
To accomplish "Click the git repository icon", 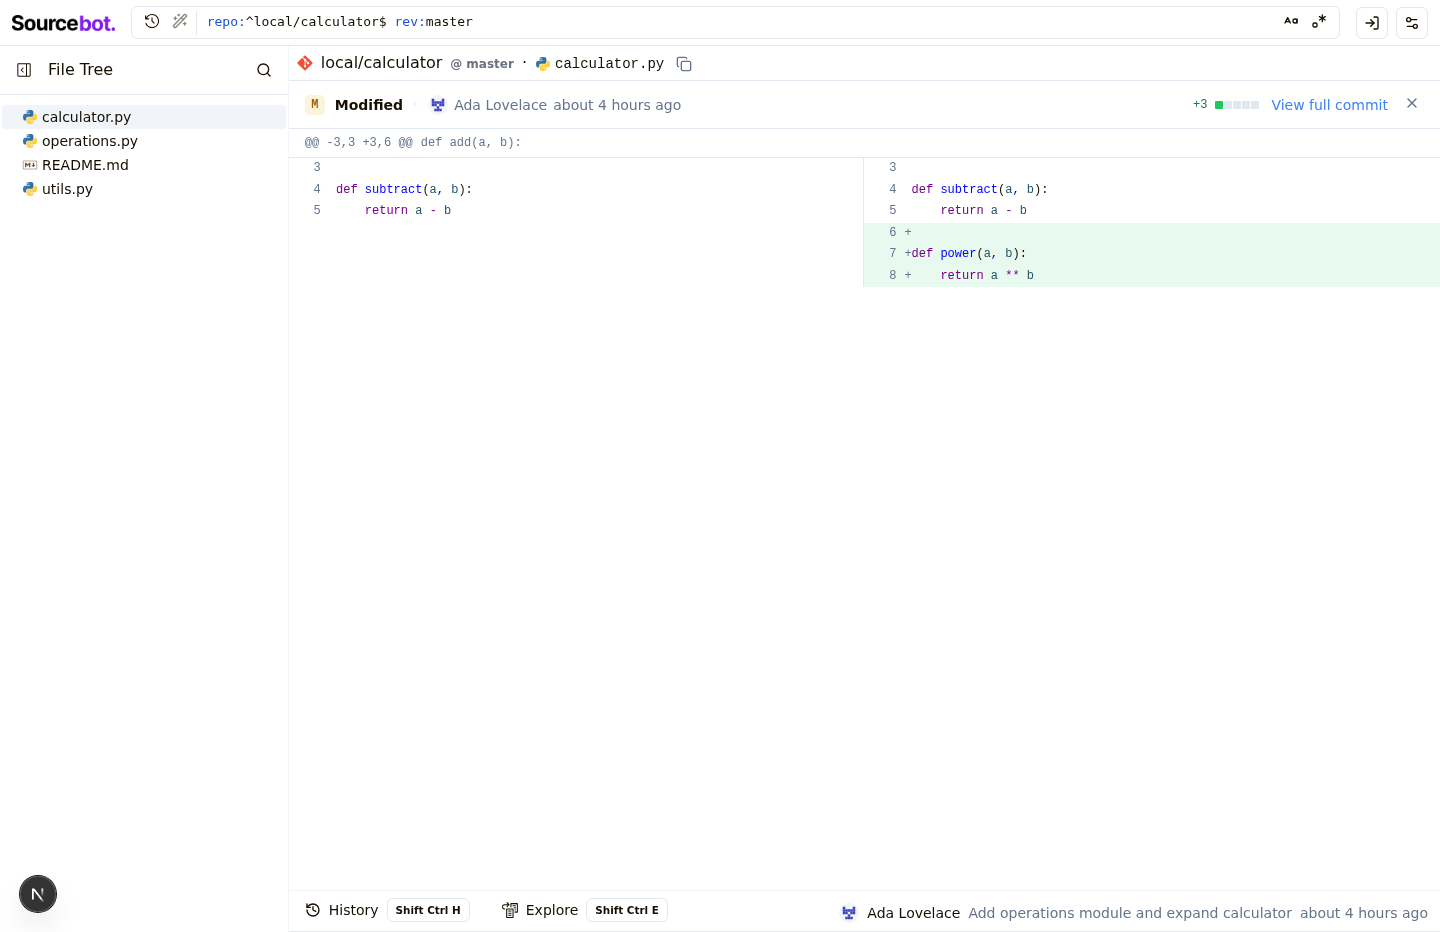I will click(305, 63).
